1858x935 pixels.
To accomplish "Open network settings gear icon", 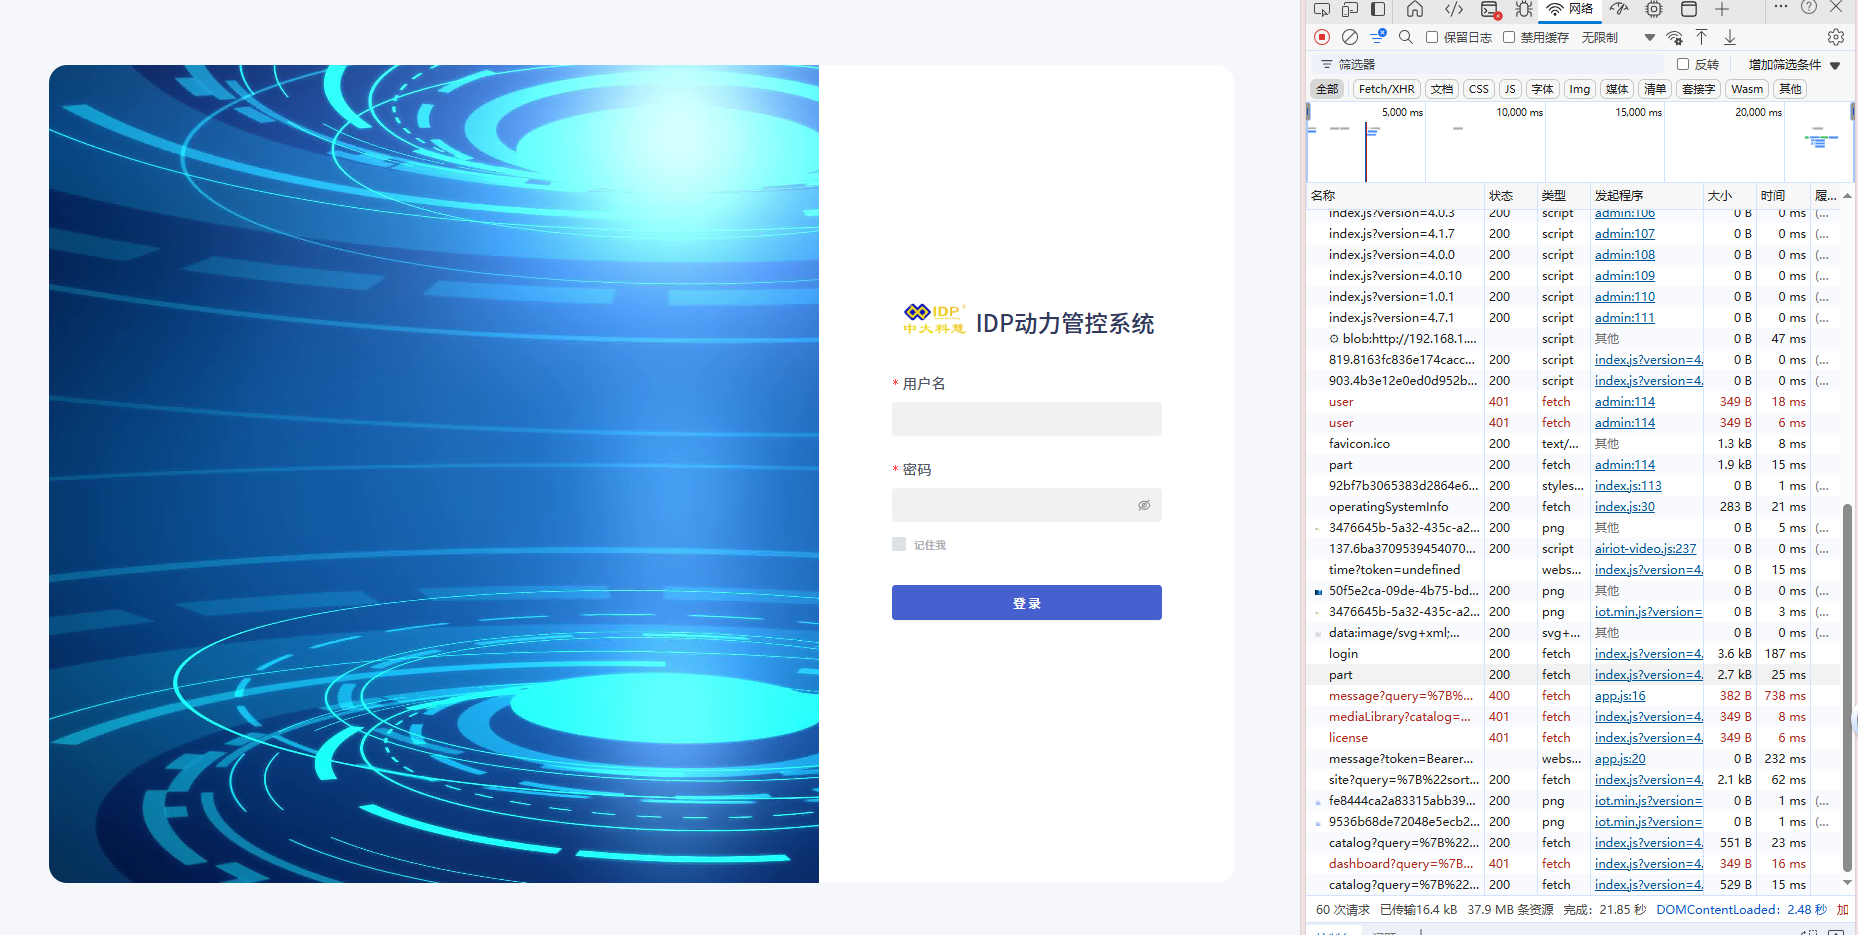I will [1836, 37].
